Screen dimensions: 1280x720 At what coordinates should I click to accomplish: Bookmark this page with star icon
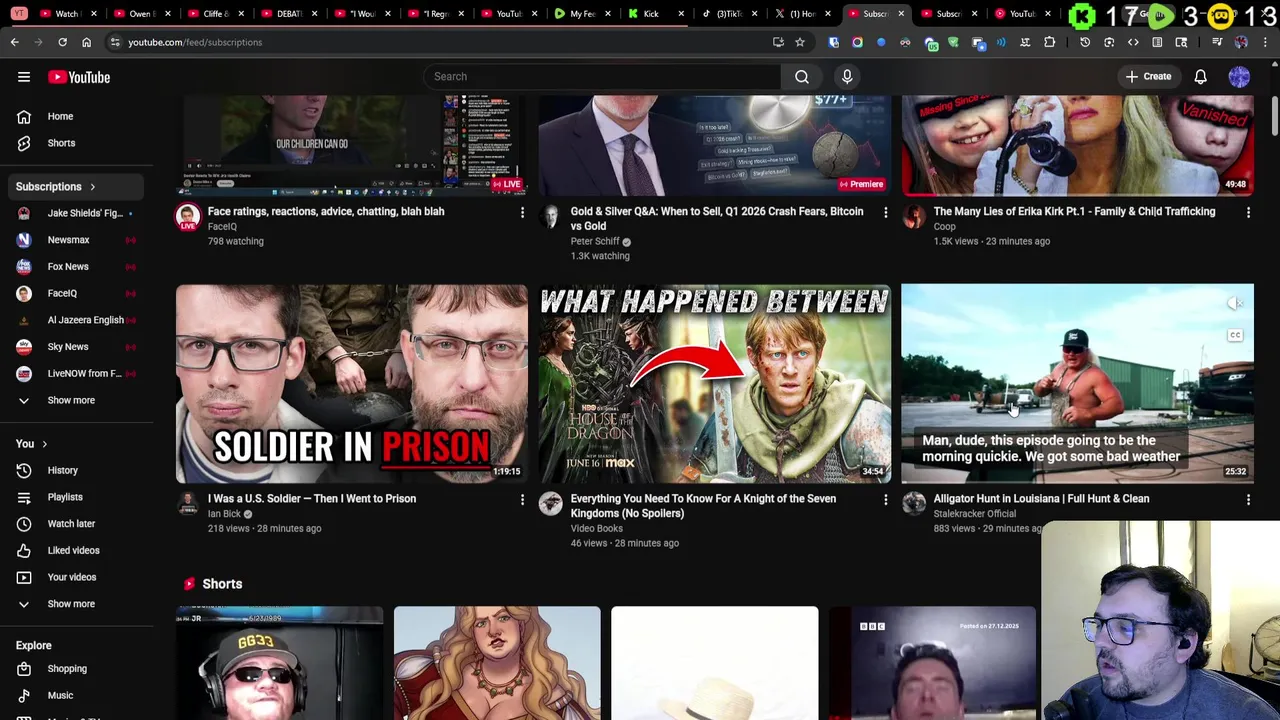point(800,42)
